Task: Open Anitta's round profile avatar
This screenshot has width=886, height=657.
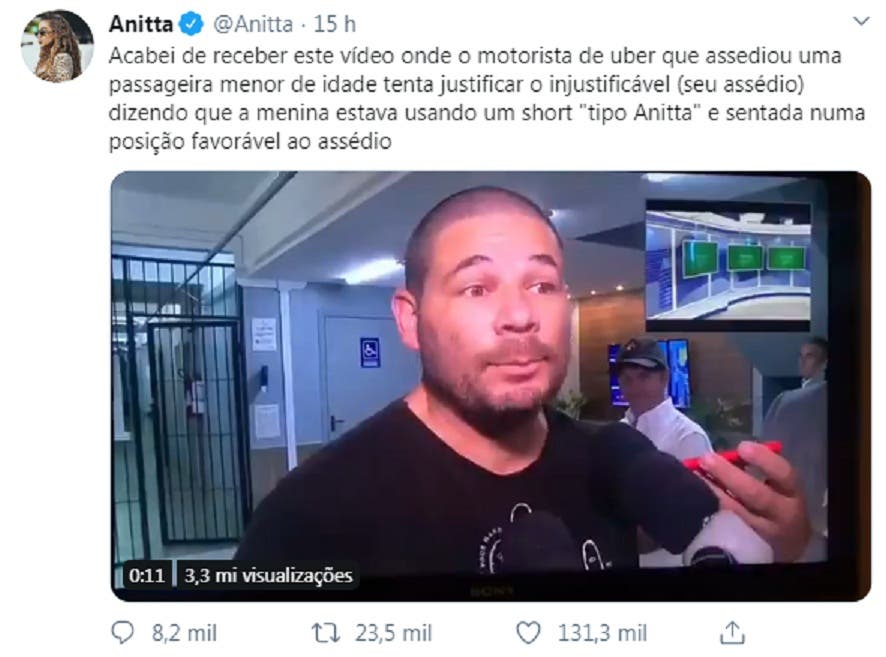Action: pos(57,46)
